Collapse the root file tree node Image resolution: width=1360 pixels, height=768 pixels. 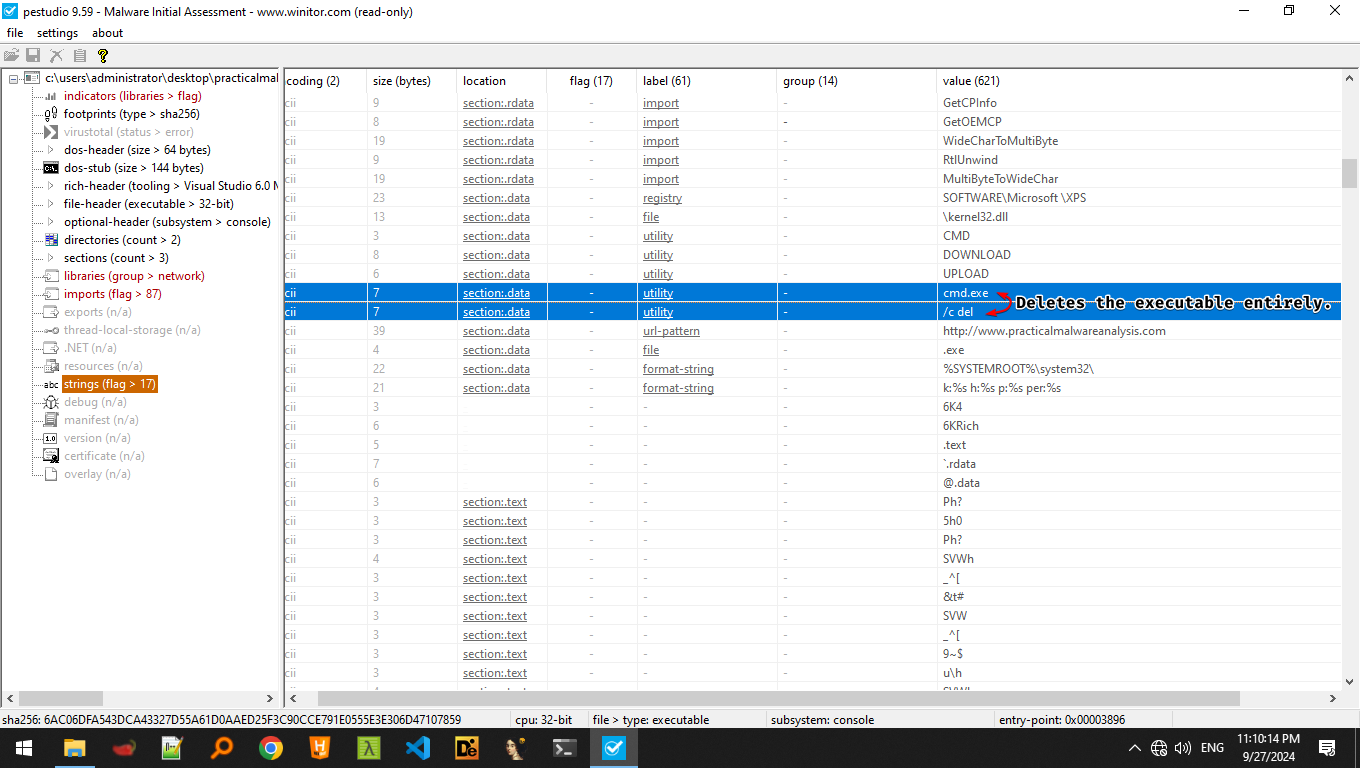13,78
